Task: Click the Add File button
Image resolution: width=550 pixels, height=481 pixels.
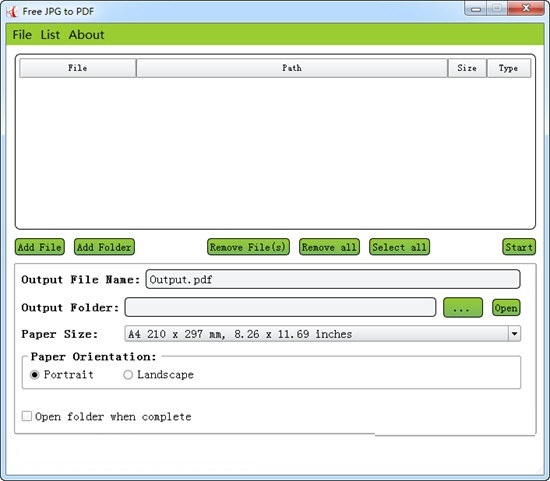Action: point(40,247)
